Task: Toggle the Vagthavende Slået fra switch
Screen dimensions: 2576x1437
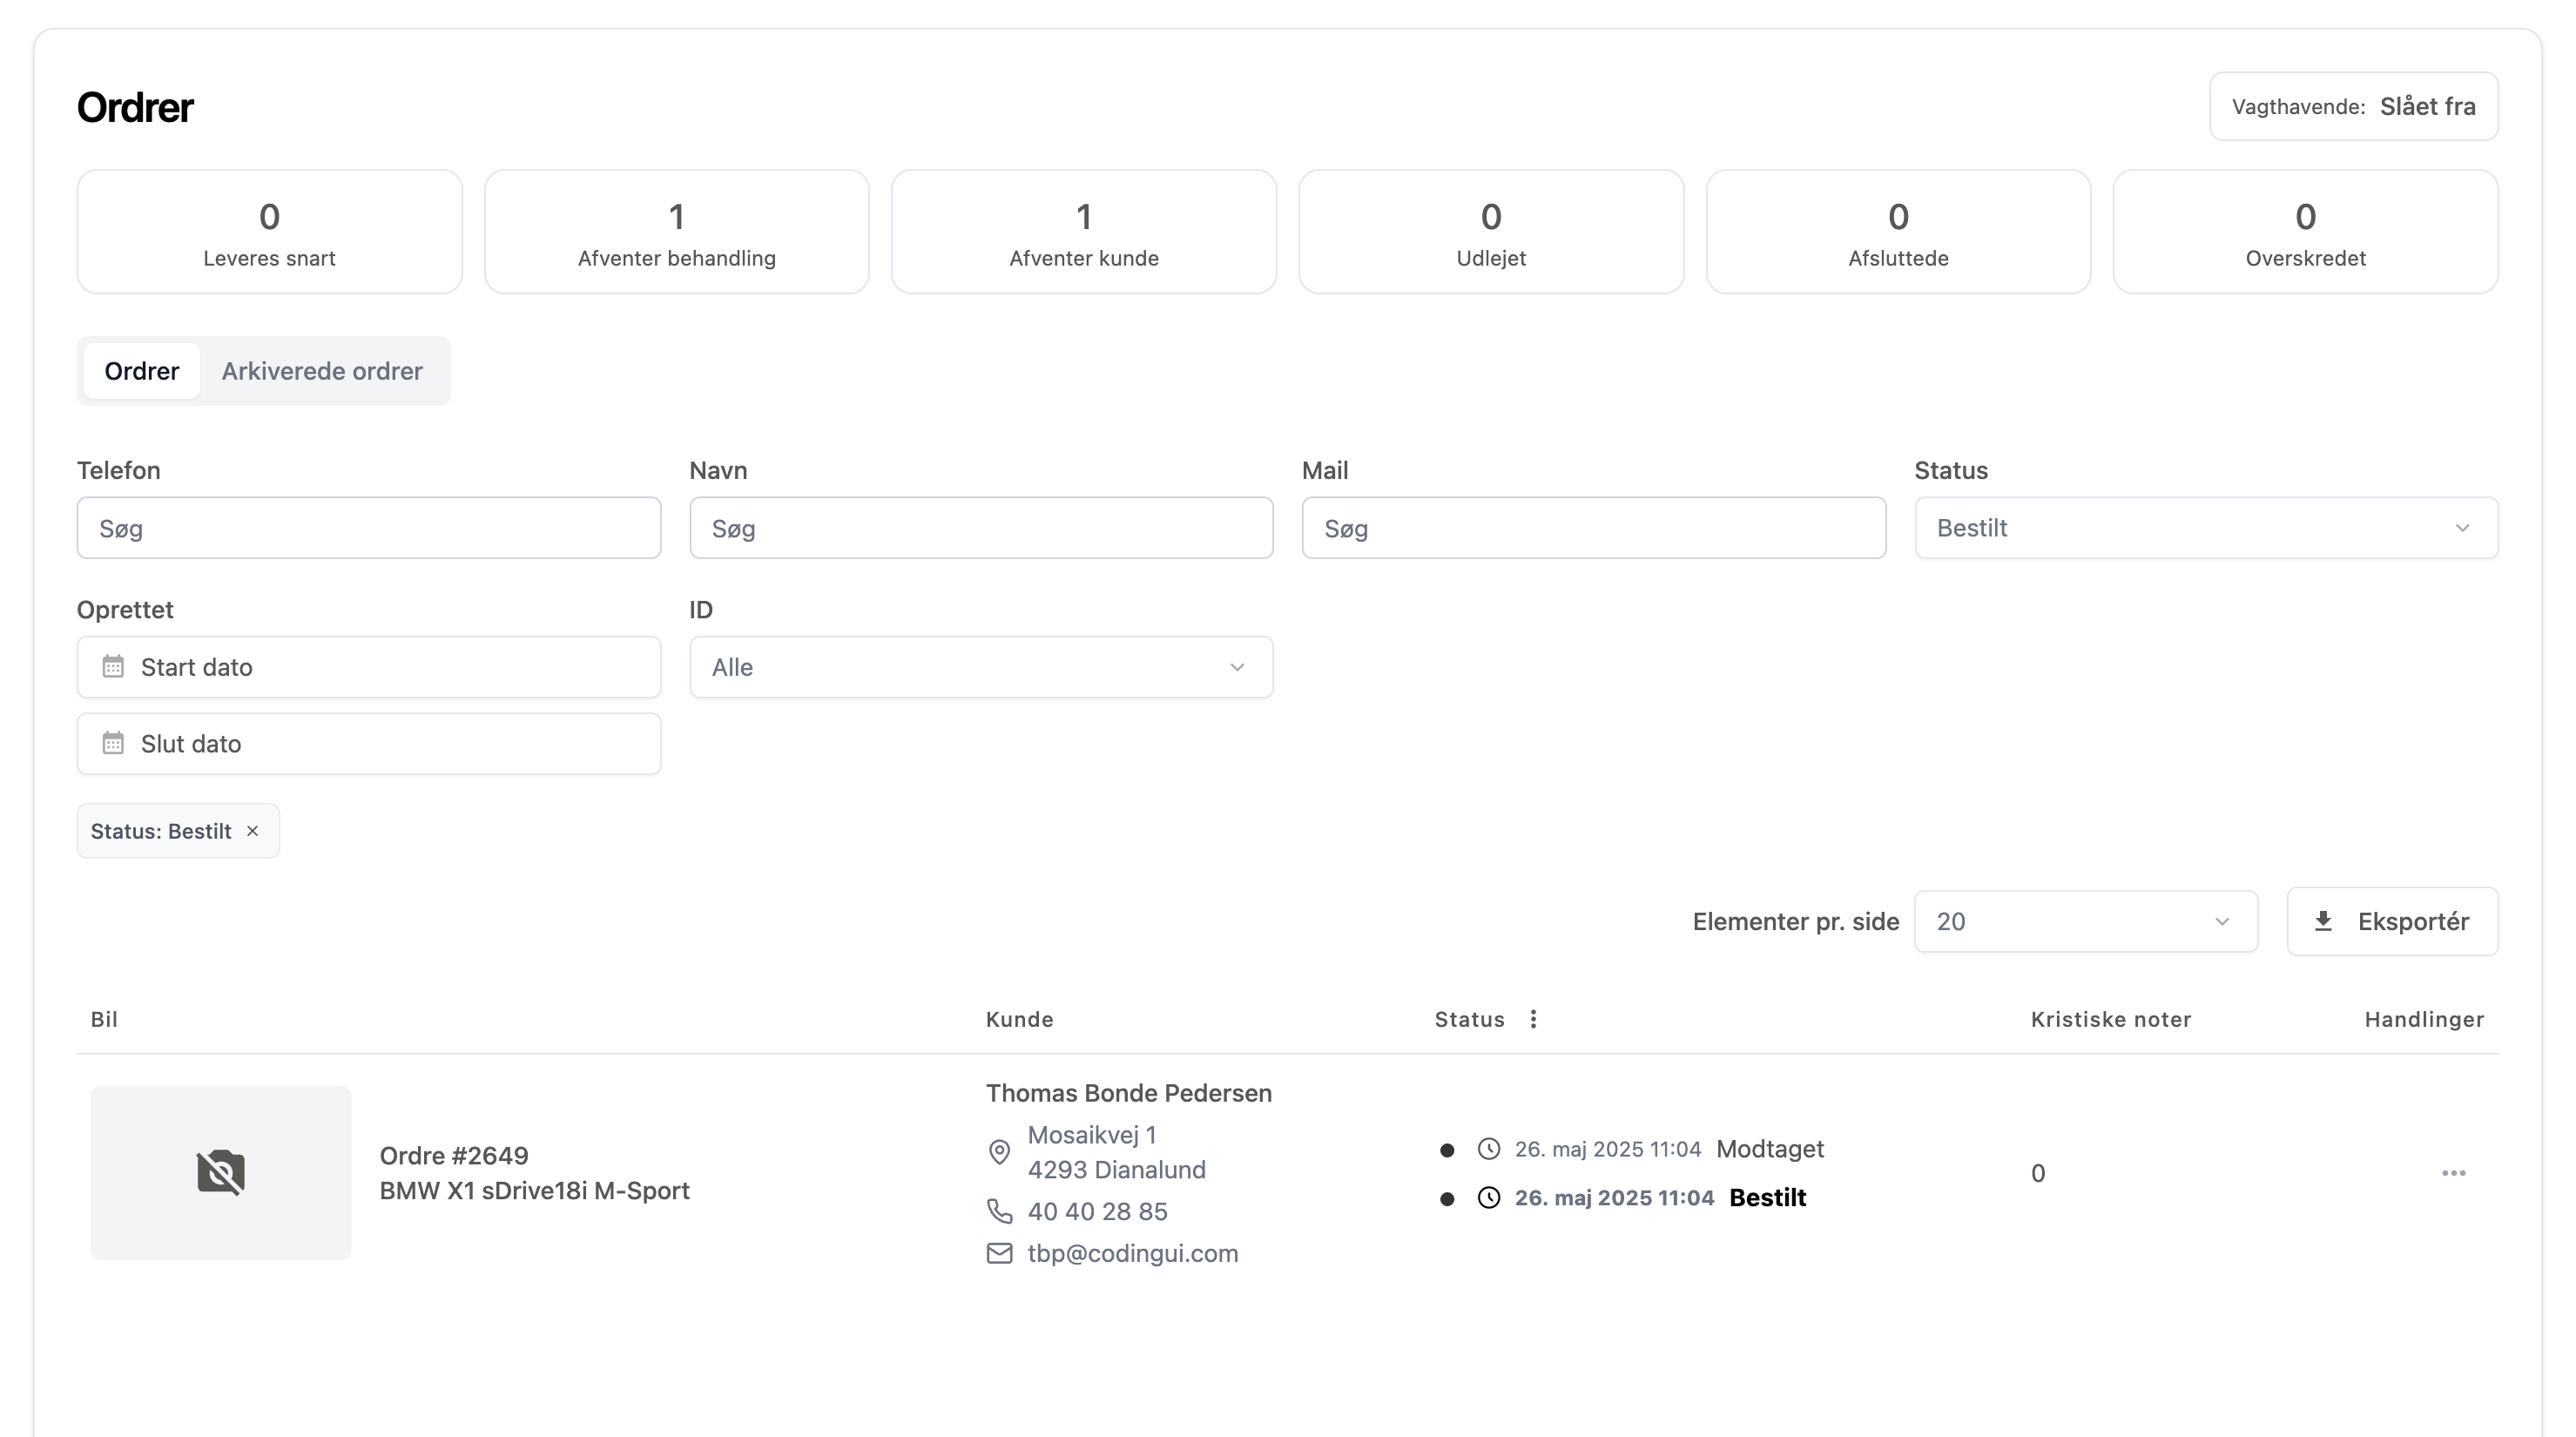Action: click(x=2353, y=107)
